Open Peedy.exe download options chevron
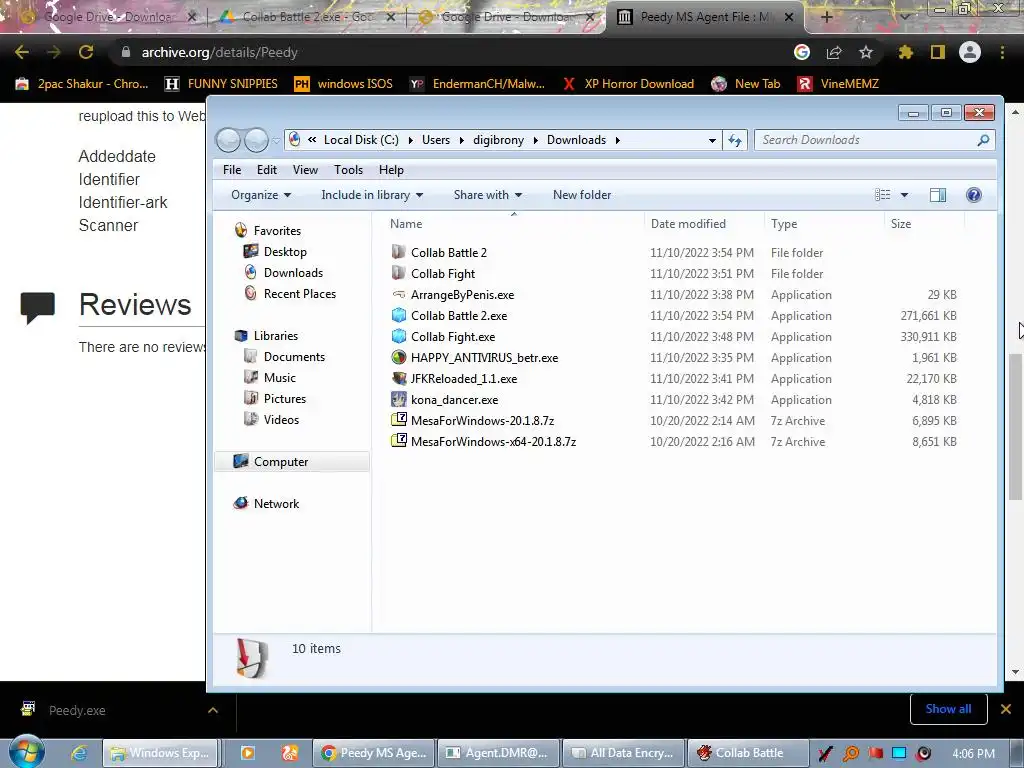The image size is (1024, 768). pos(213,710)
